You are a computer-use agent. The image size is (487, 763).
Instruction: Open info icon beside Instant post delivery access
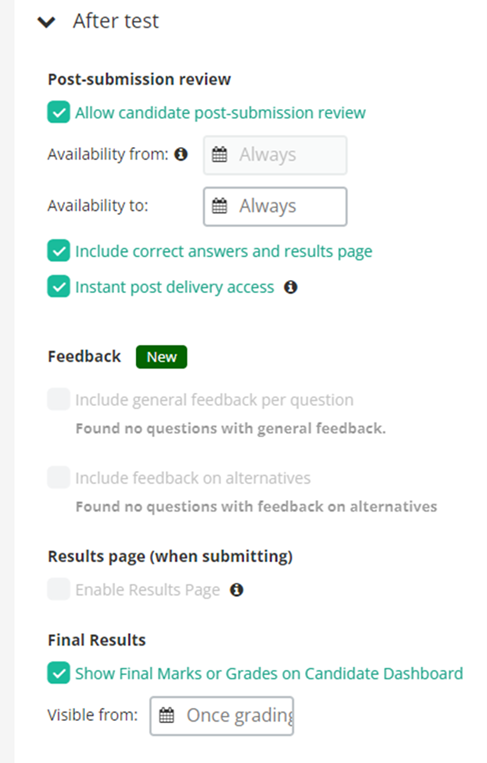pos(290,287)
